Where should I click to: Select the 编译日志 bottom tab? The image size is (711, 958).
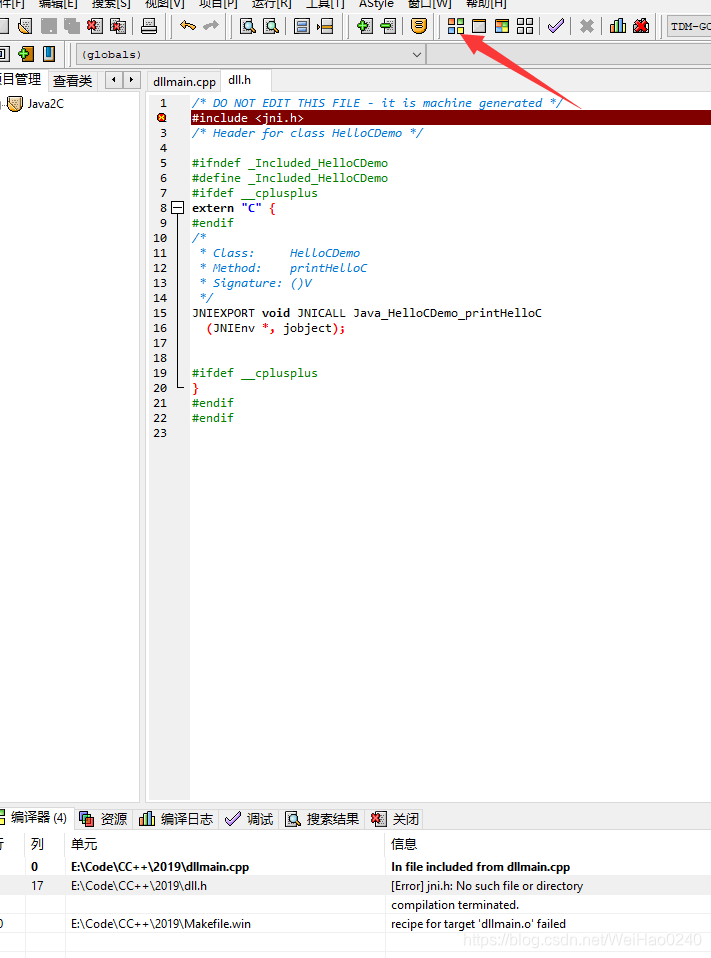point(176,819)
